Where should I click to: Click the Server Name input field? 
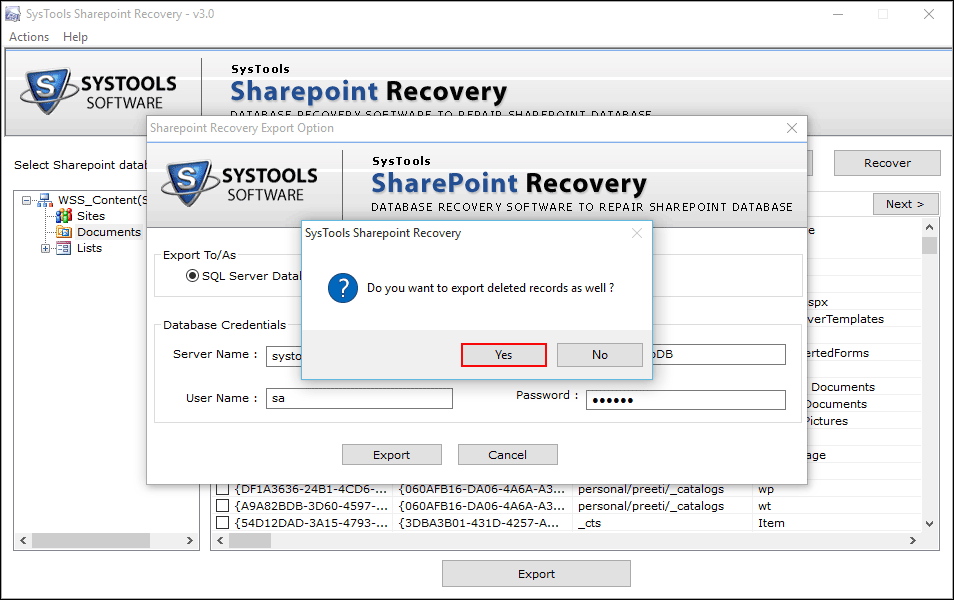(284, 356)
